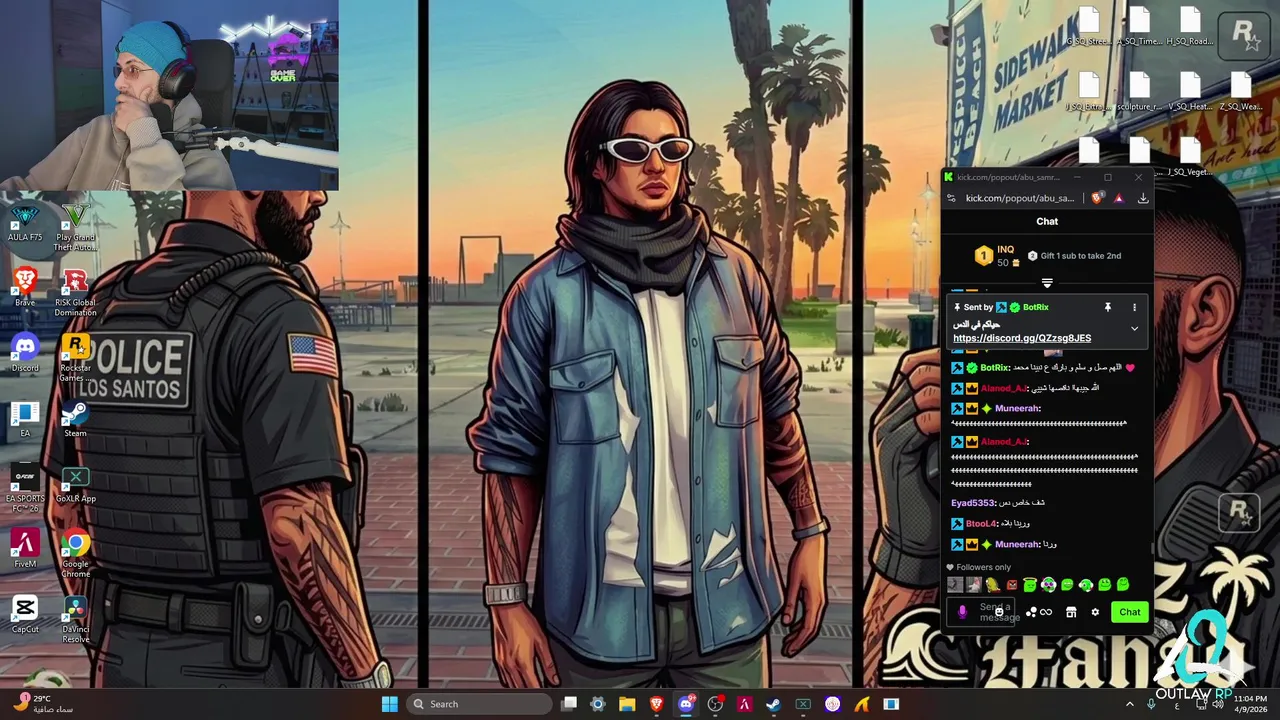
Task: Launch EA SPORTS FC 26 desktop icon
Action: [x=25, y=486]
